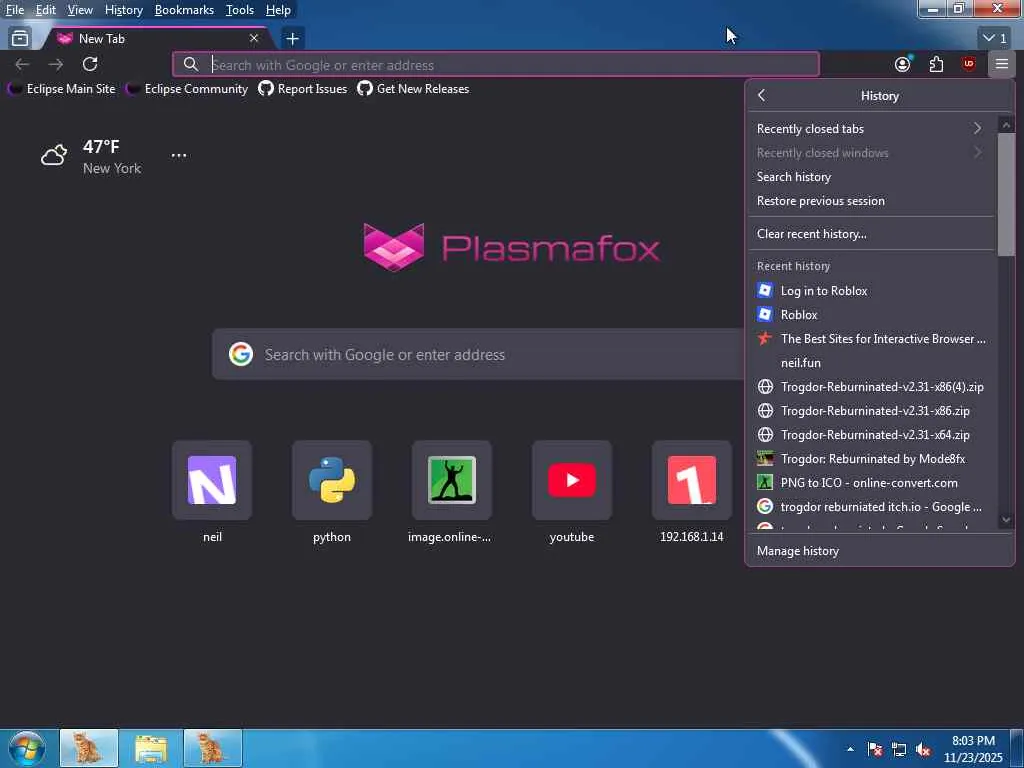Open Log in to Roblox history entry

[x=870, y=291]
